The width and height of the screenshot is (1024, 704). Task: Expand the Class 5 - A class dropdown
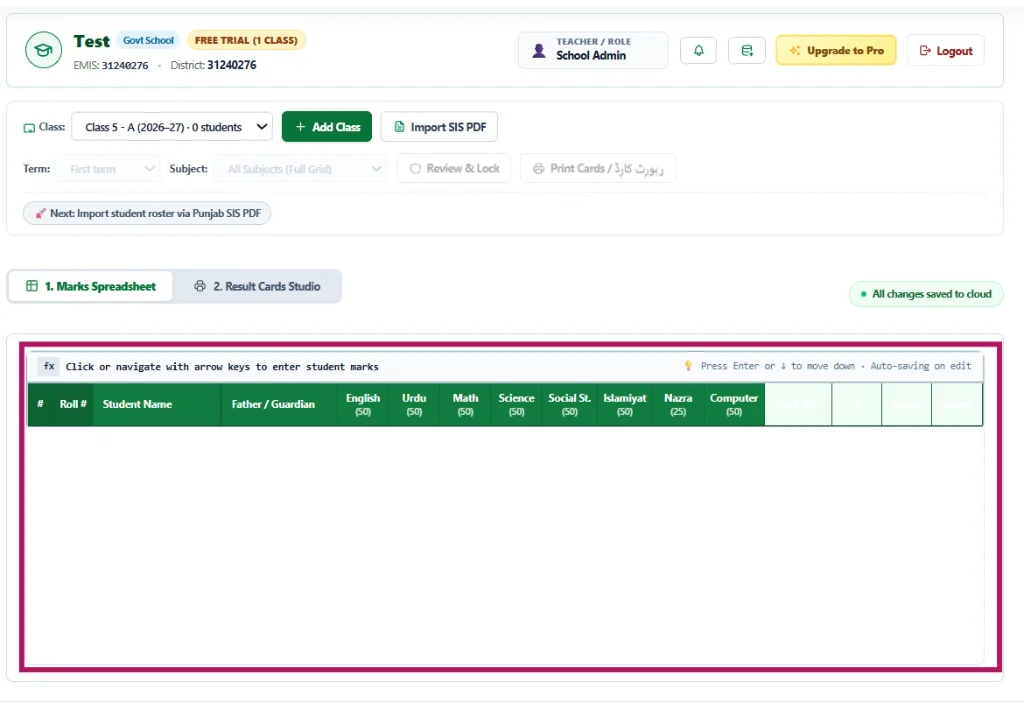click(x=172, y=127)
